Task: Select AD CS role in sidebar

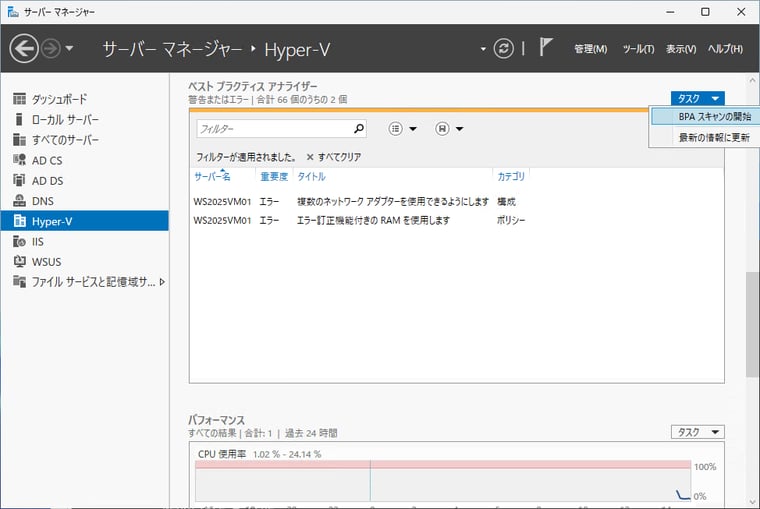Action: (x=85, y=160)
